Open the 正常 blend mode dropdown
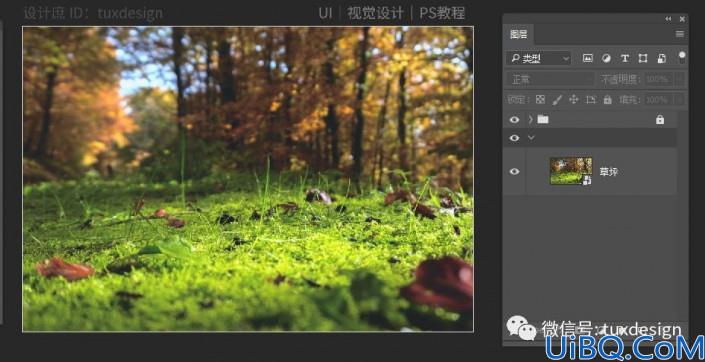This screenshot has width=705, height=362. click(551, 80)
